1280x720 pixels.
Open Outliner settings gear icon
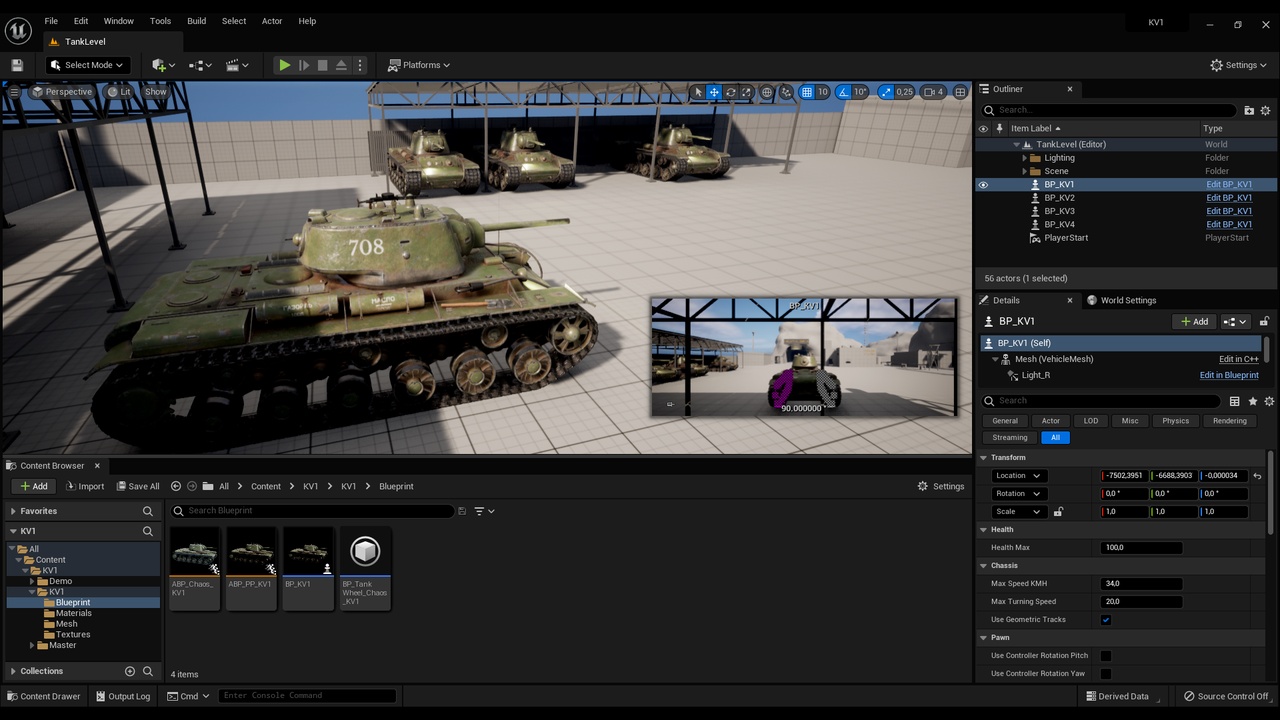1265,111
